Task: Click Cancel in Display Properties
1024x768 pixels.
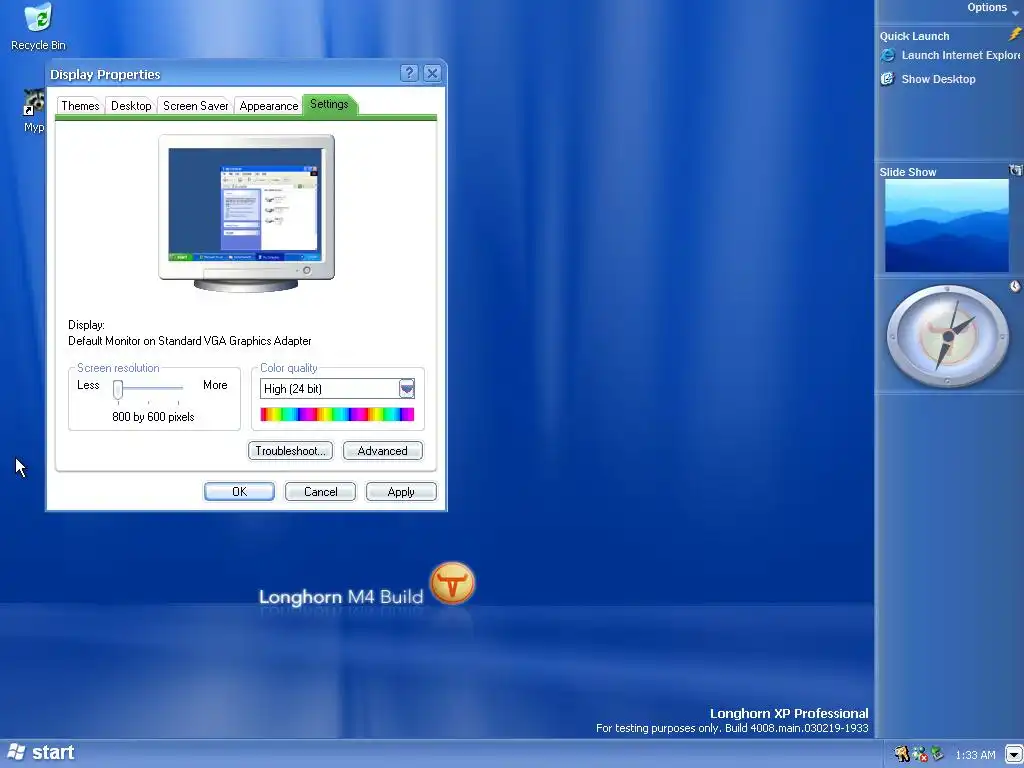Action: (320, 492)
